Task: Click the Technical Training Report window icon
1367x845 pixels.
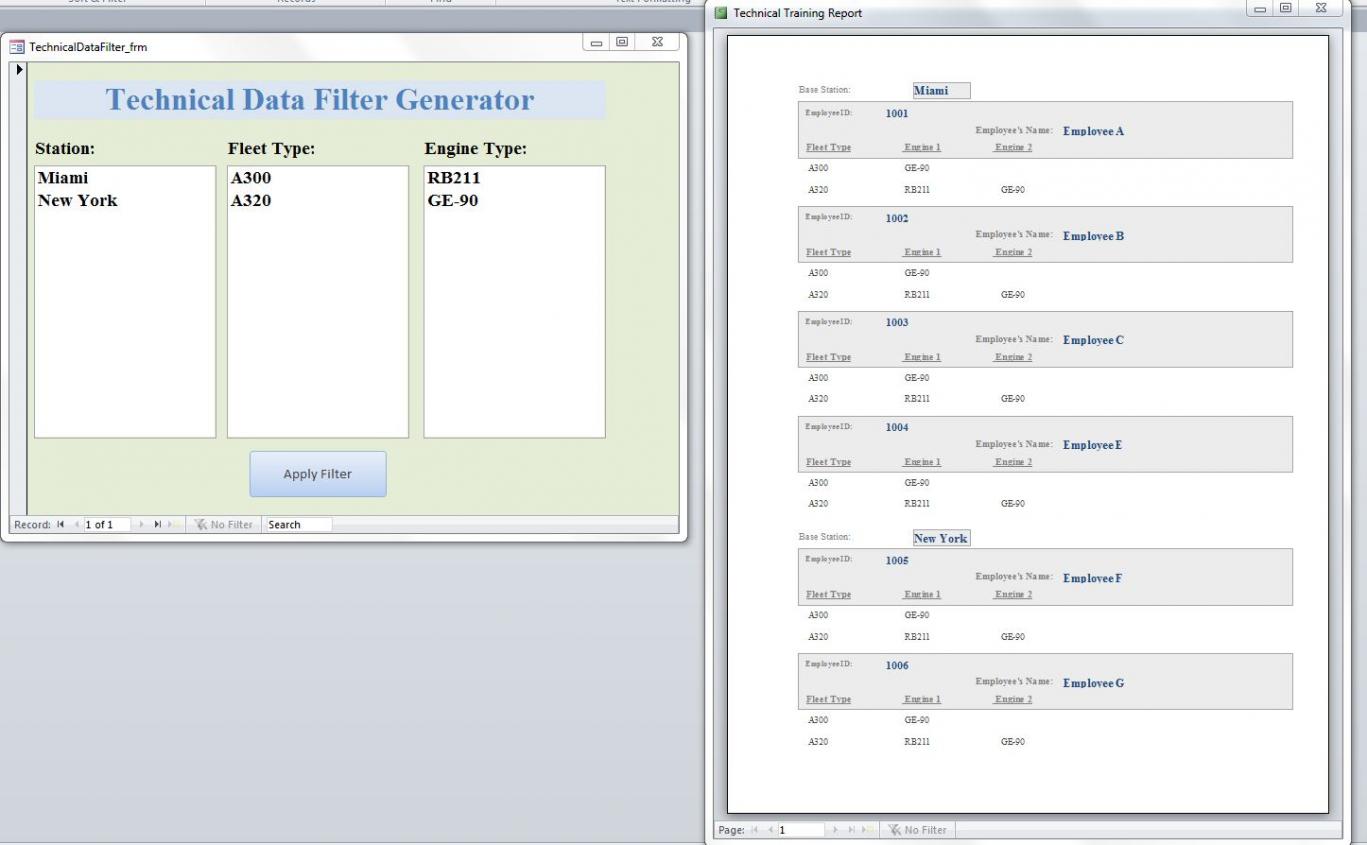Action: click(x=721, y=13)
